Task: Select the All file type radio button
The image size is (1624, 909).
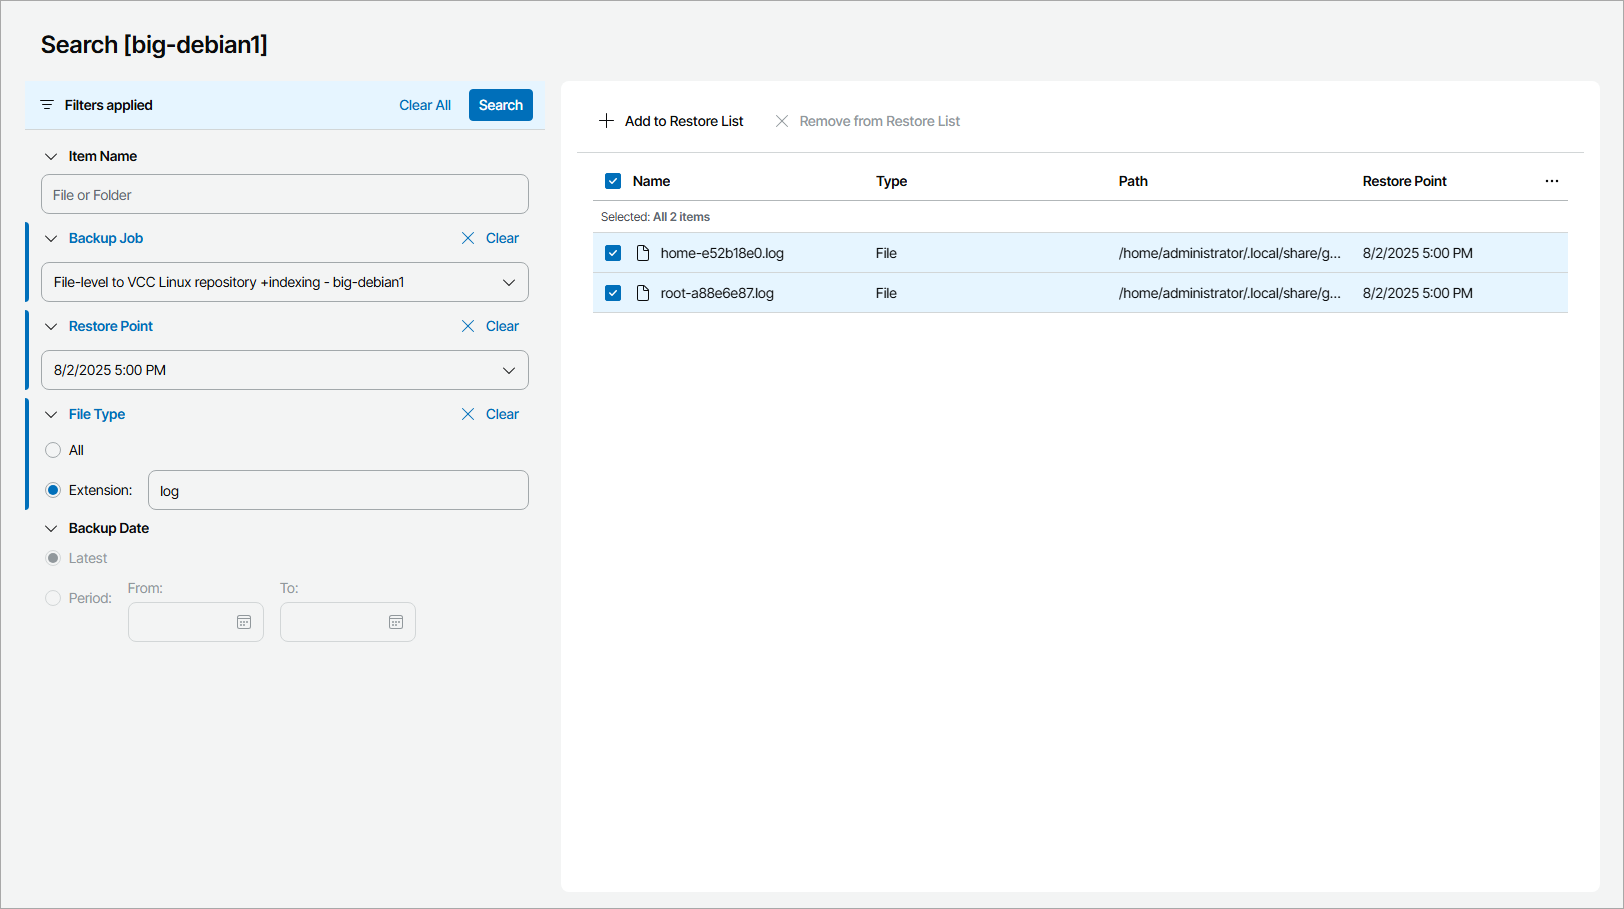Action: tap(52, 450)
